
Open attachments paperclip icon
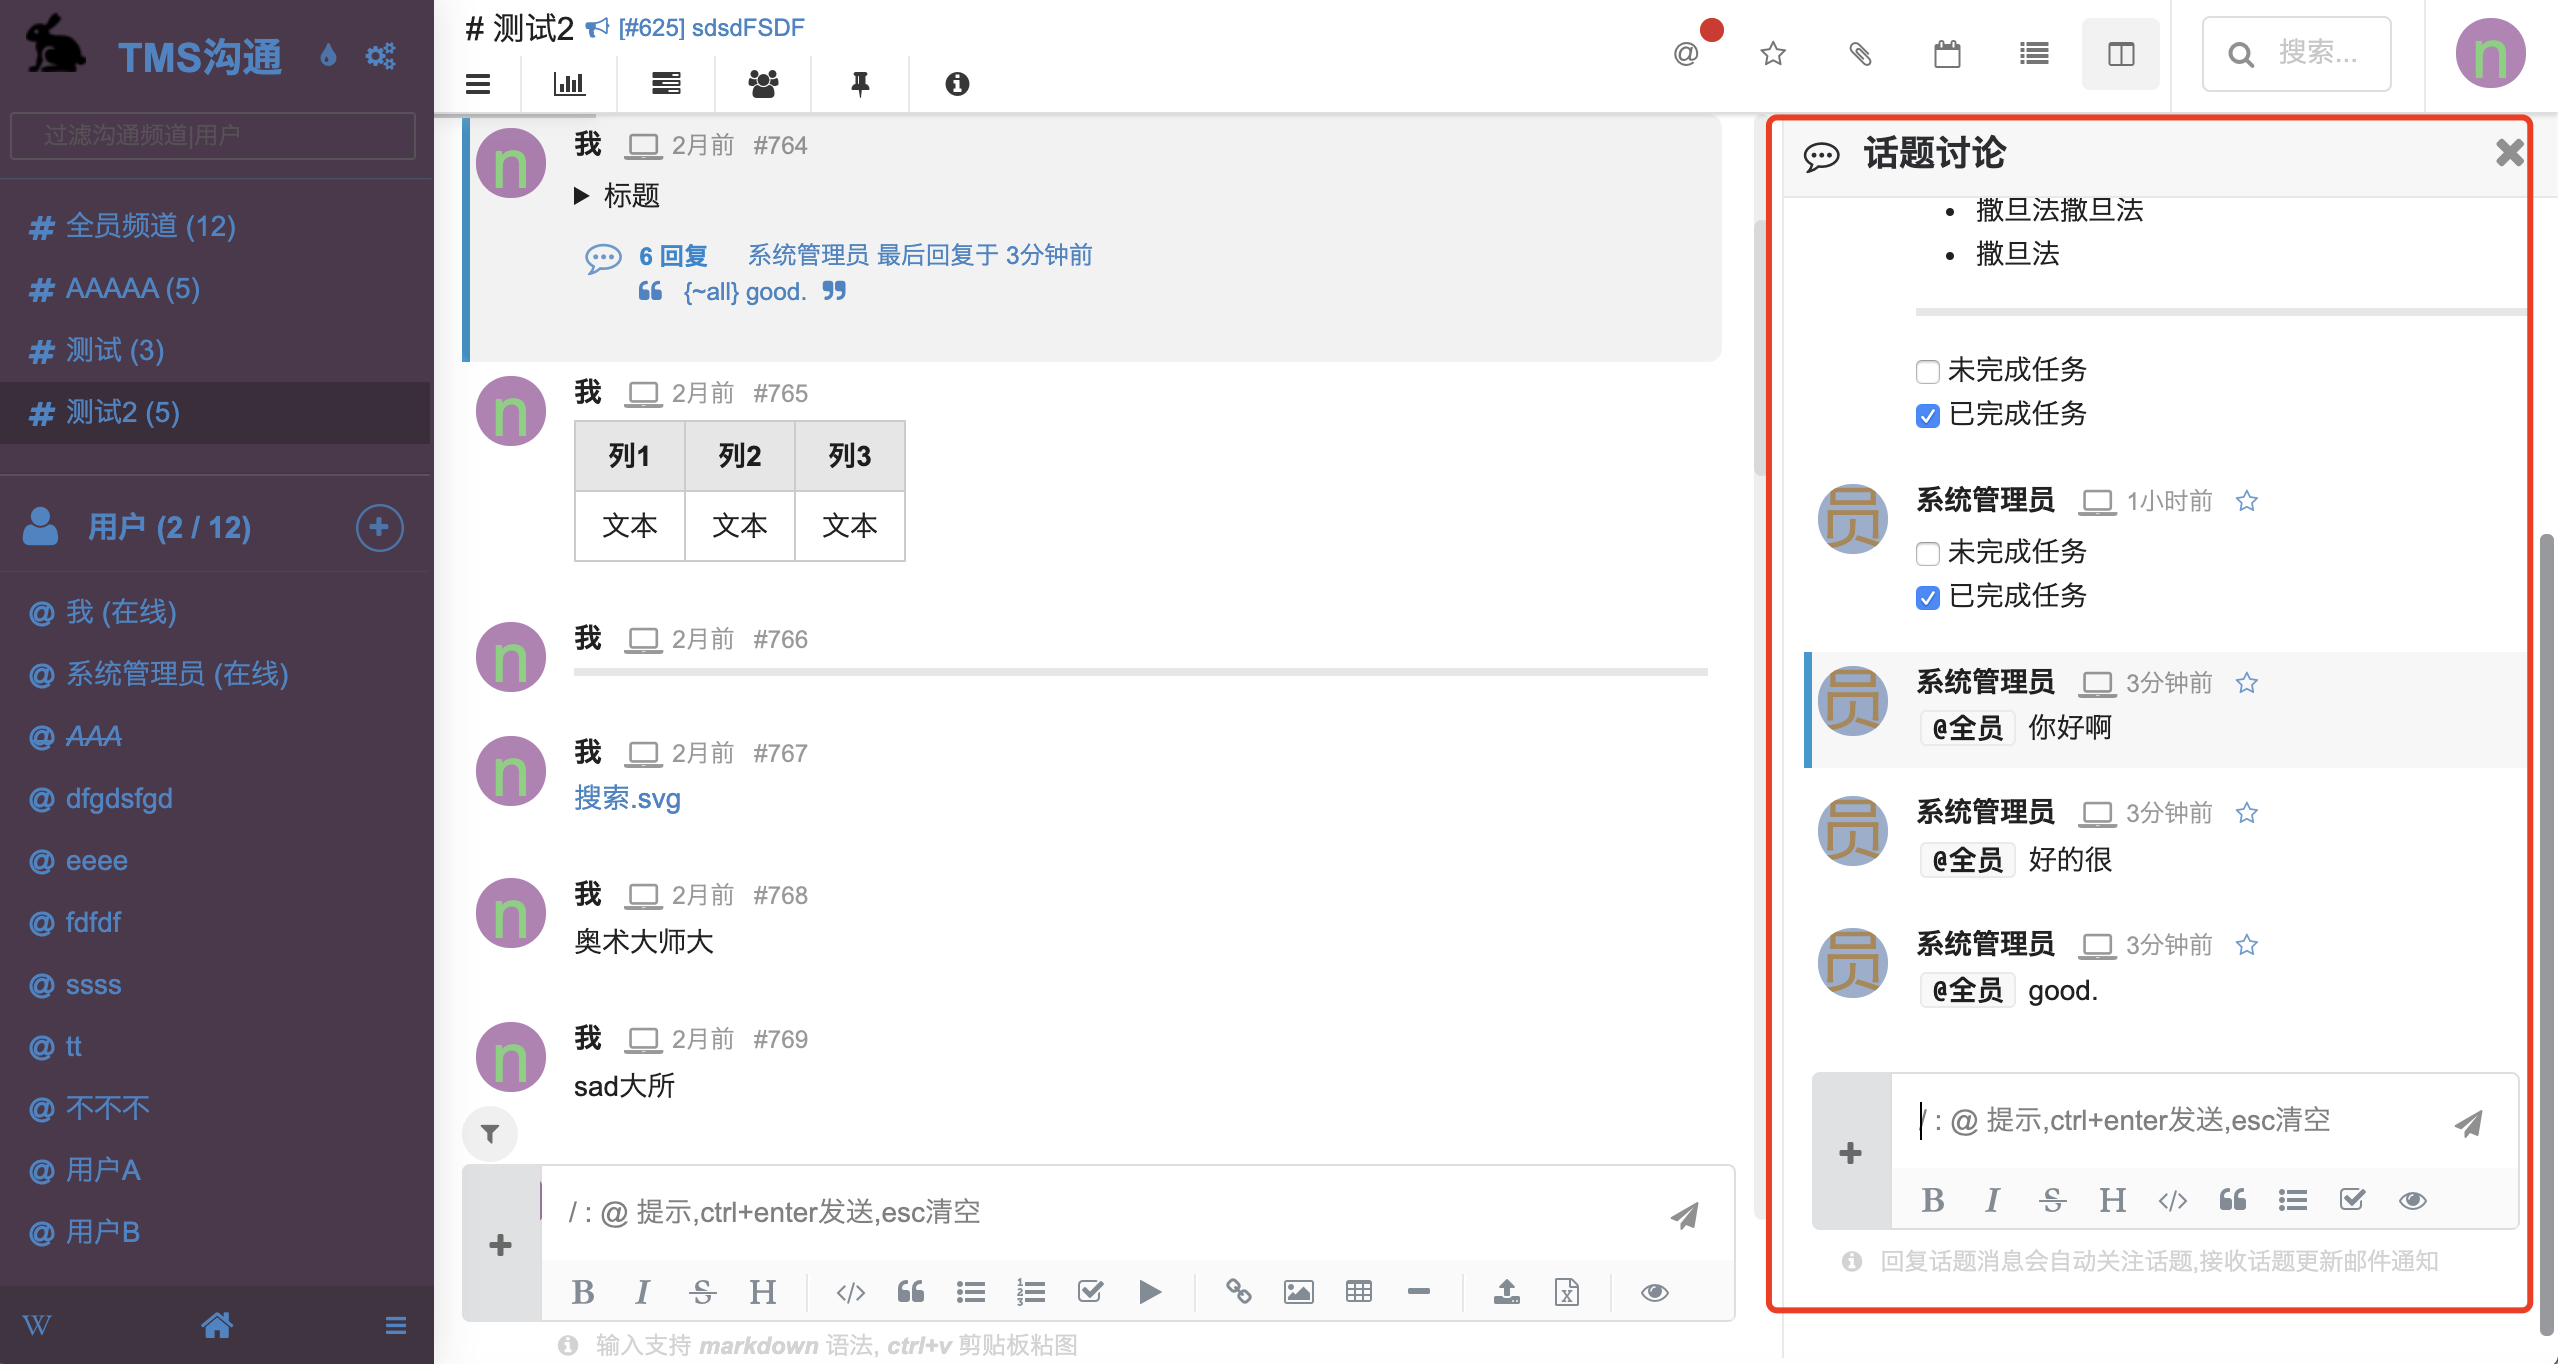(x=1860, y=53)
